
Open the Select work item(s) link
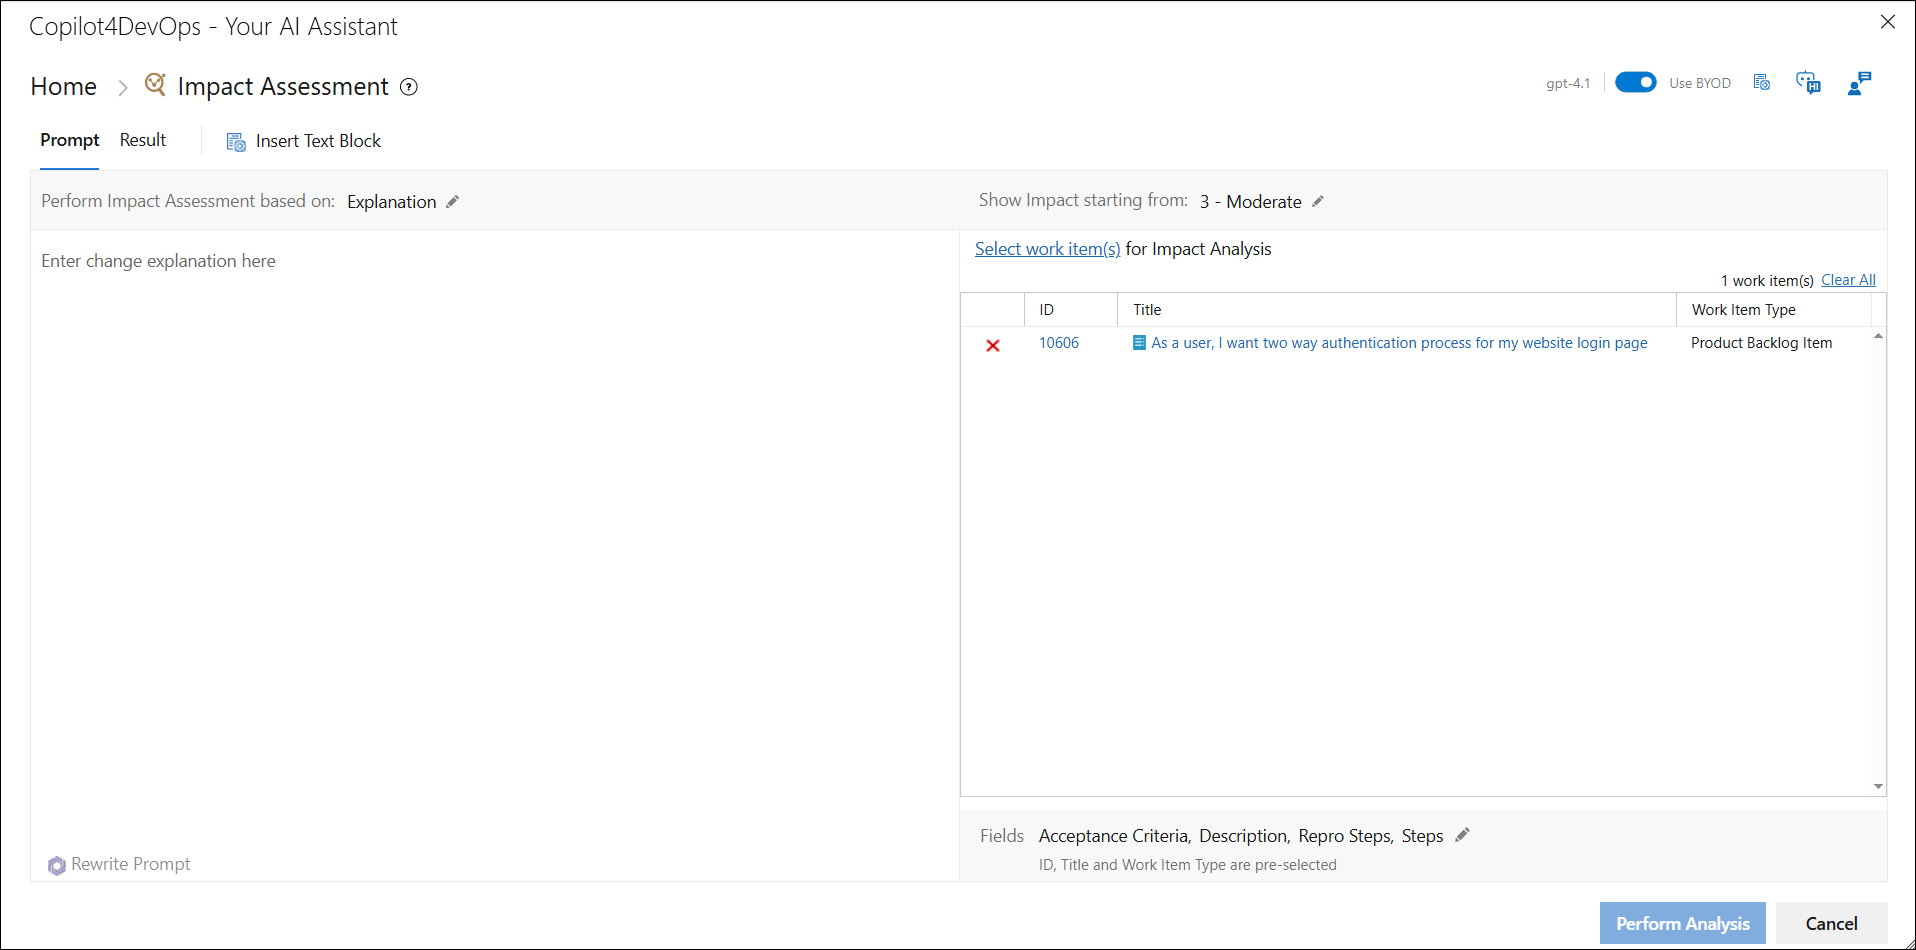pyautogui.click(x=1047, y=249)
